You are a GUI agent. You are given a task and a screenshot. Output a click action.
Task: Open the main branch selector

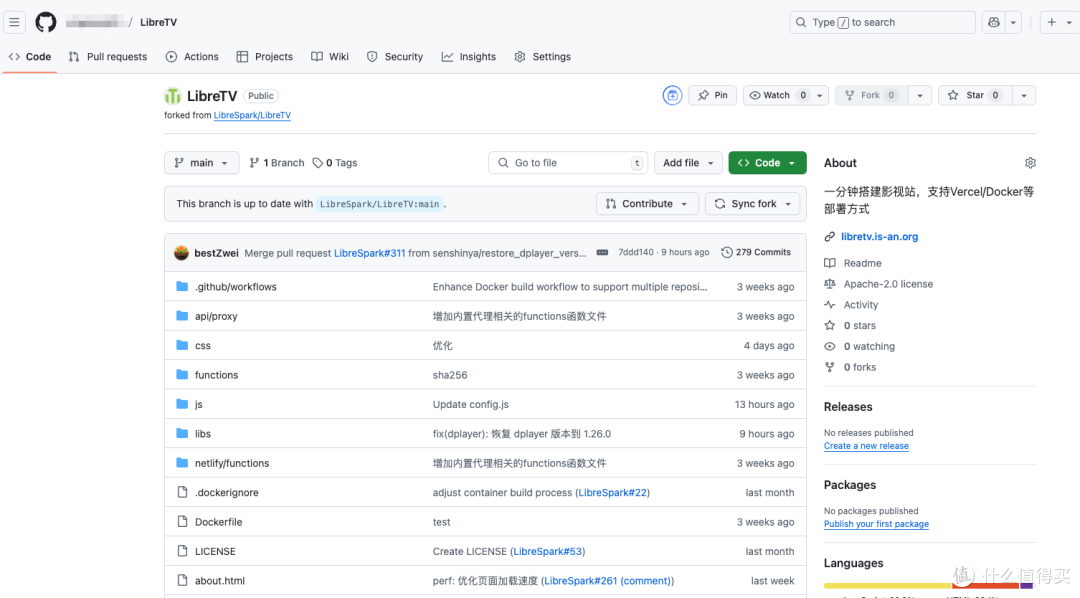pyautogui.click(x=202, y=163)
